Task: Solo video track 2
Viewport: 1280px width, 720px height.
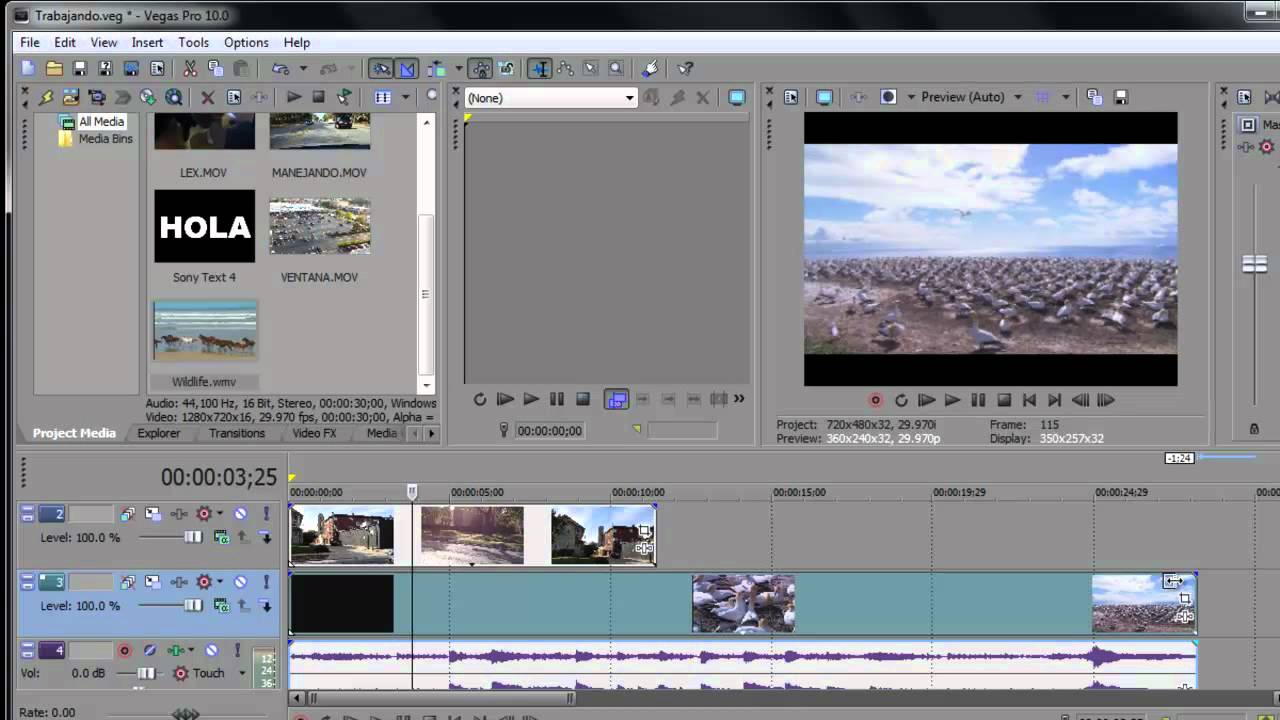Action: pos(266,514)
